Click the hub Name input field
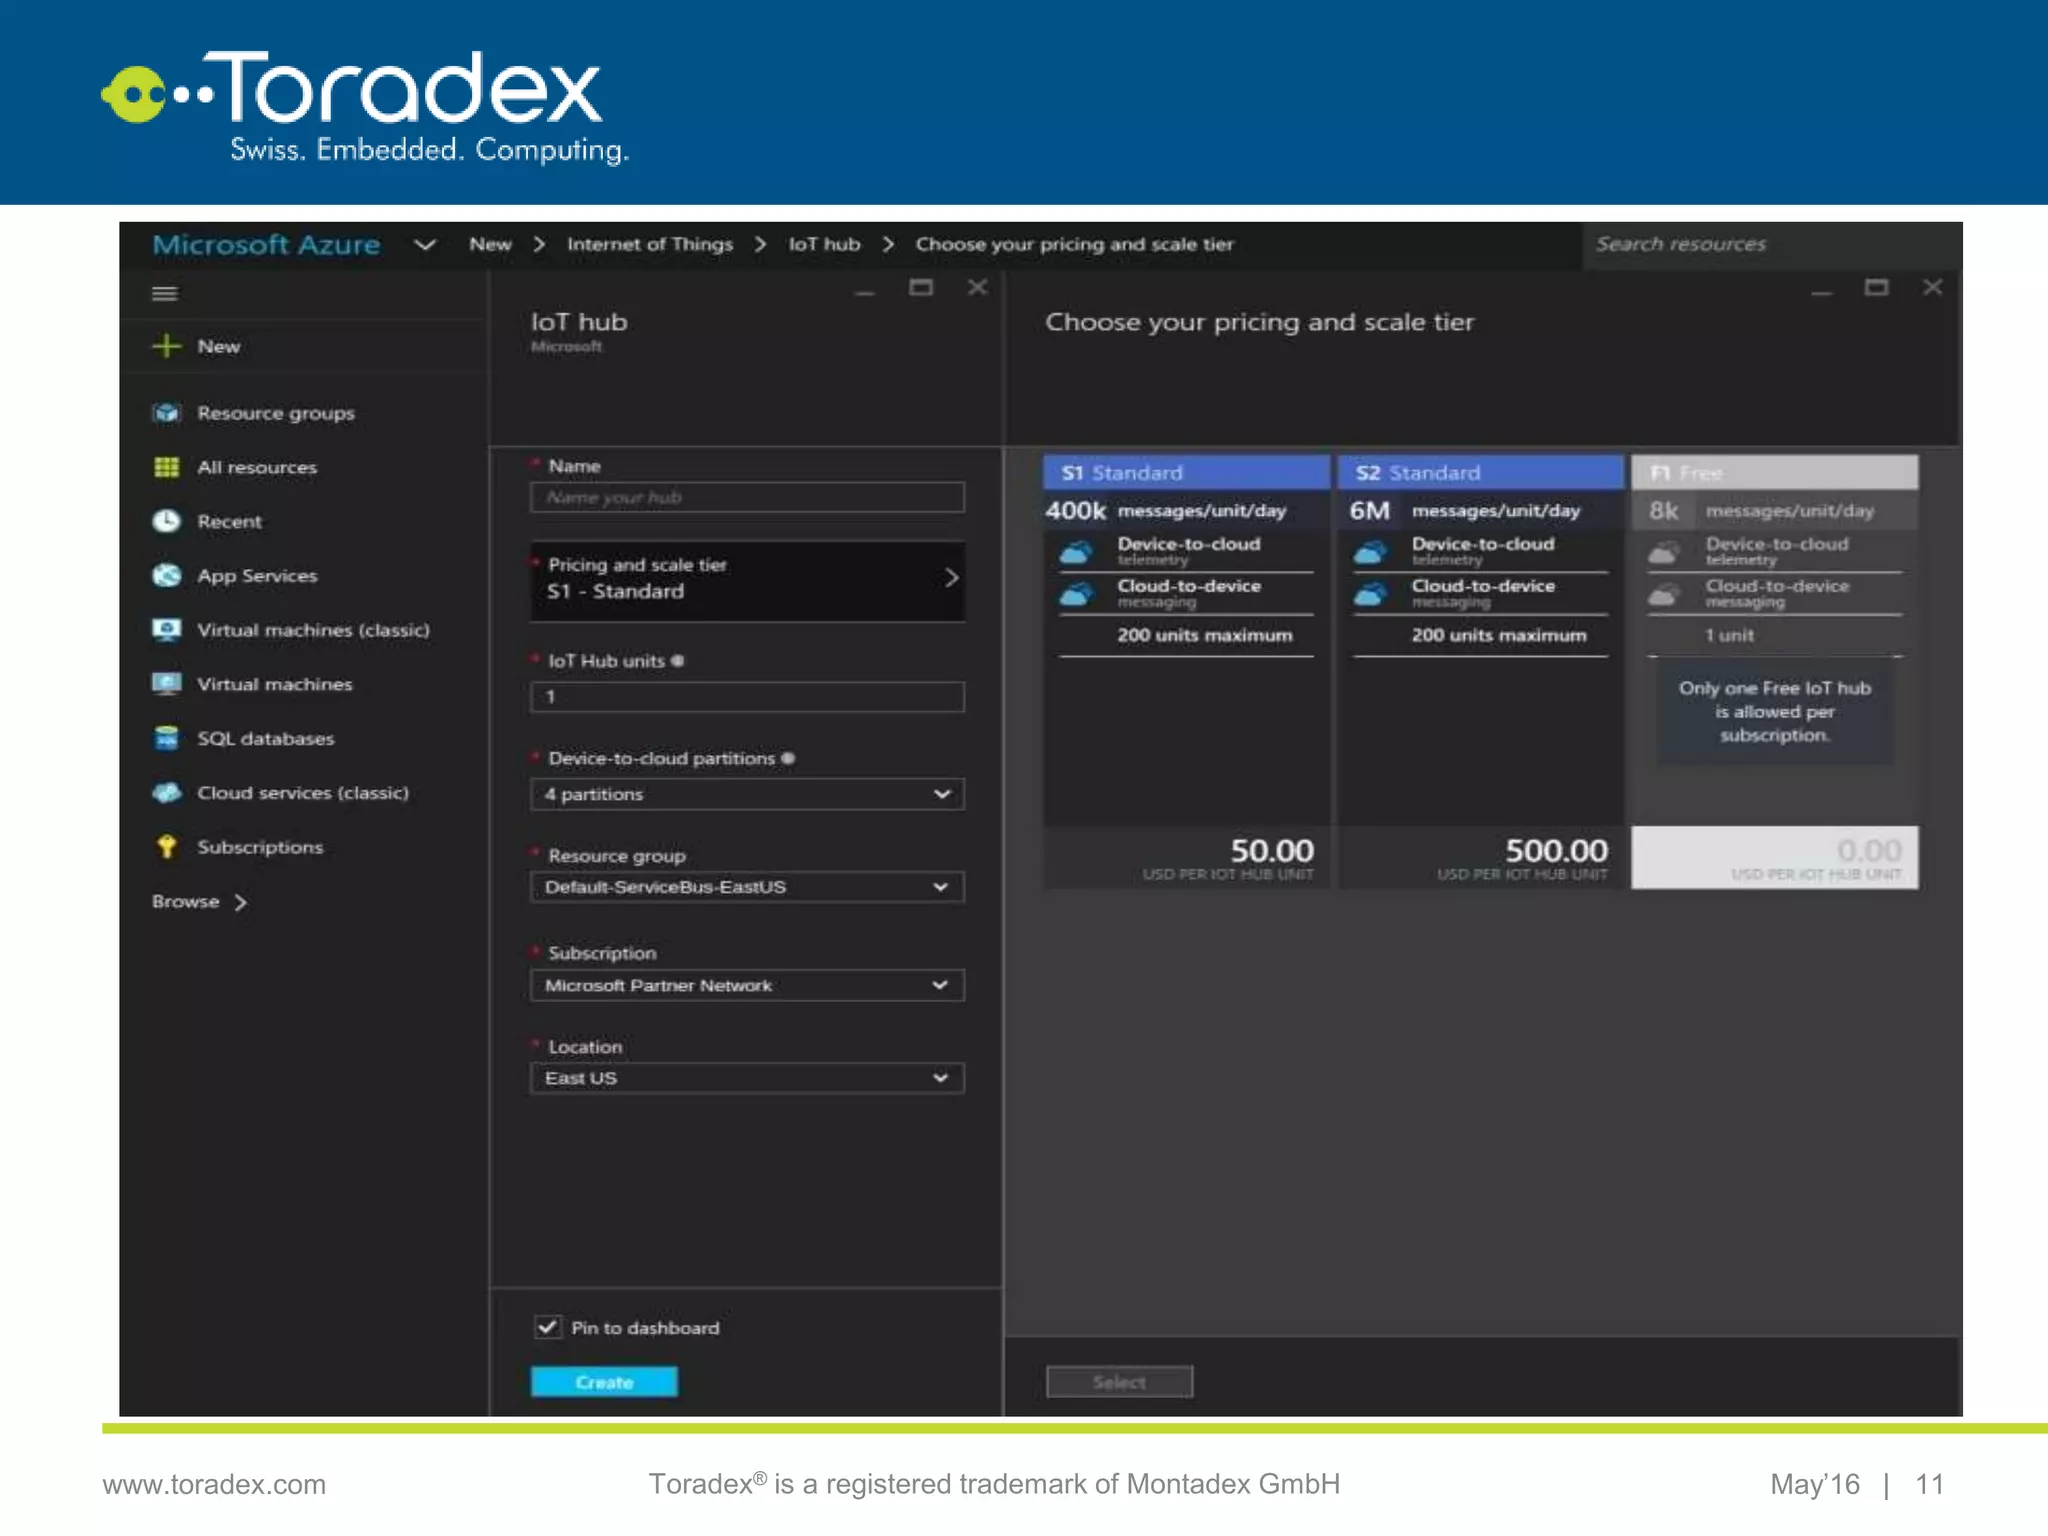Image resolution: width=2048 pixels, height=1536 pixels. pyautogui.click(x=747, y=497)
